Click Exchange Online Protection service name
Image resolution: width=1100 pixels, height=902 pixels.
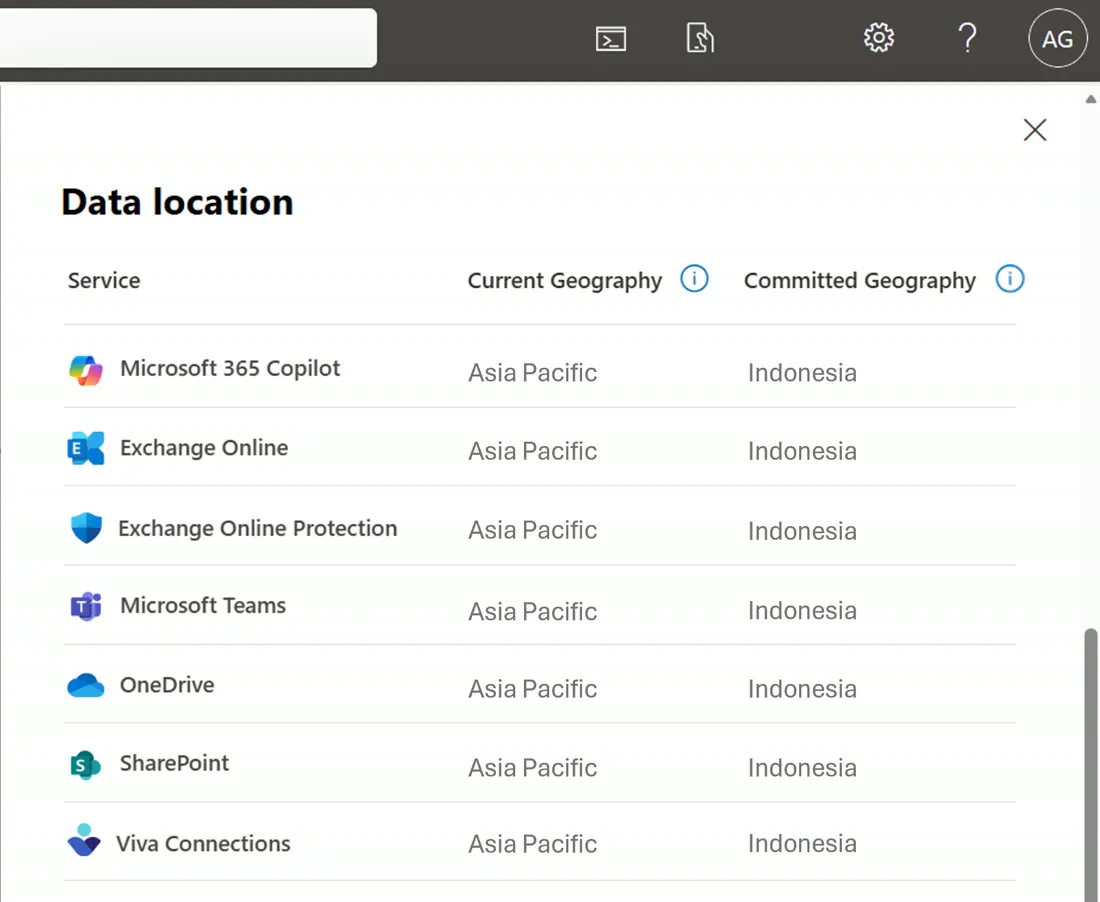(x=257, y=528)
